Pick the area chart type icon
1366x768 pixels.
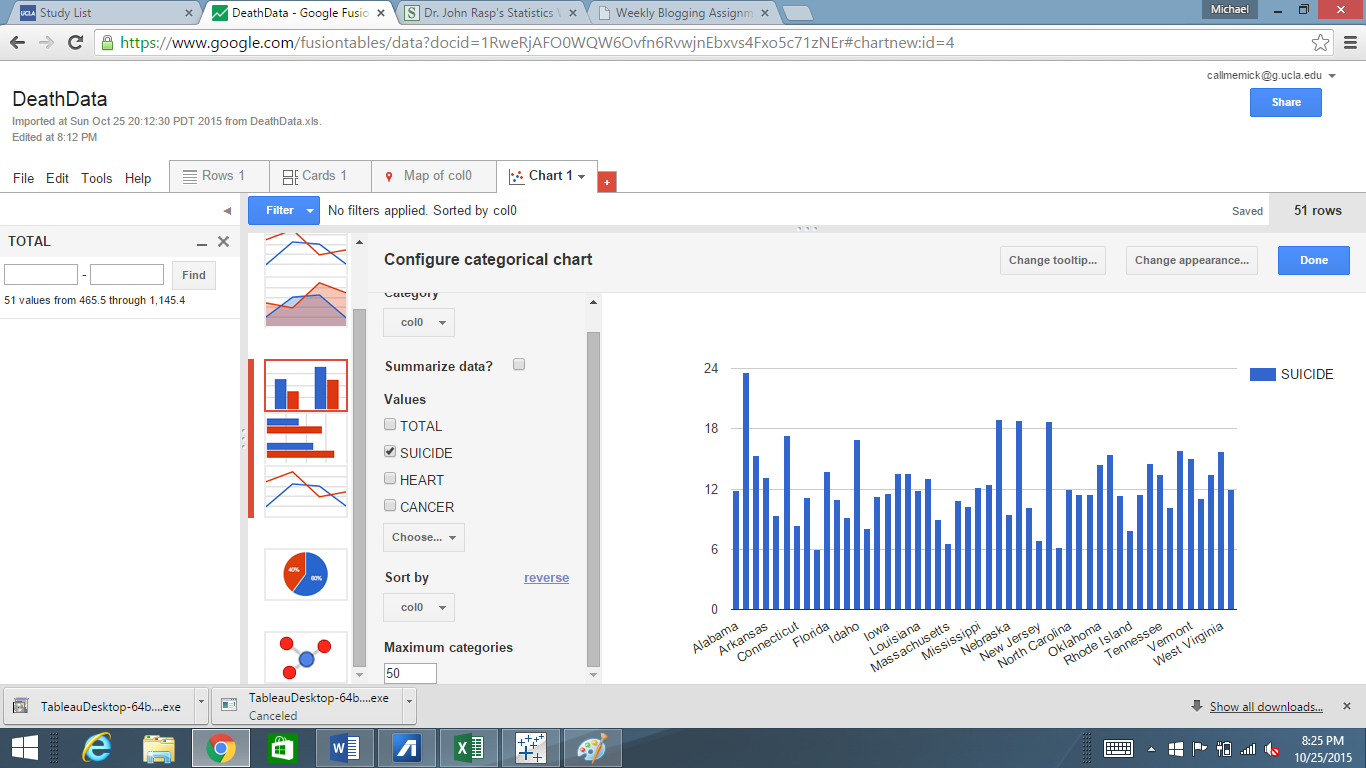(305, 303)
